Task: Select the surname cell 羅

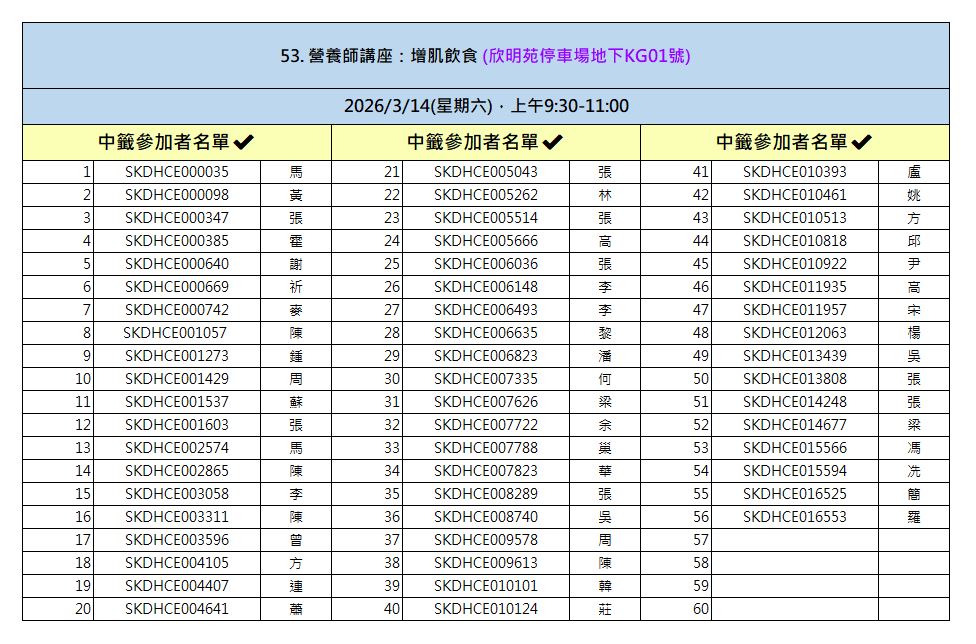Action: 913,517
